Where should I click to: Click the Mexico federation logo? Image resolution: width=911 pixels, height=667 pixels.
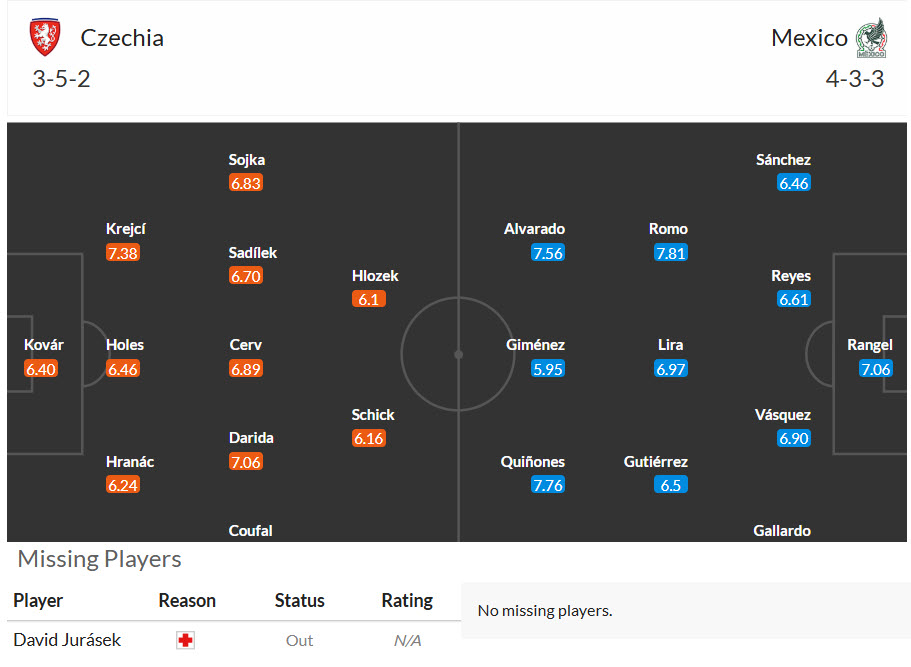871,38
